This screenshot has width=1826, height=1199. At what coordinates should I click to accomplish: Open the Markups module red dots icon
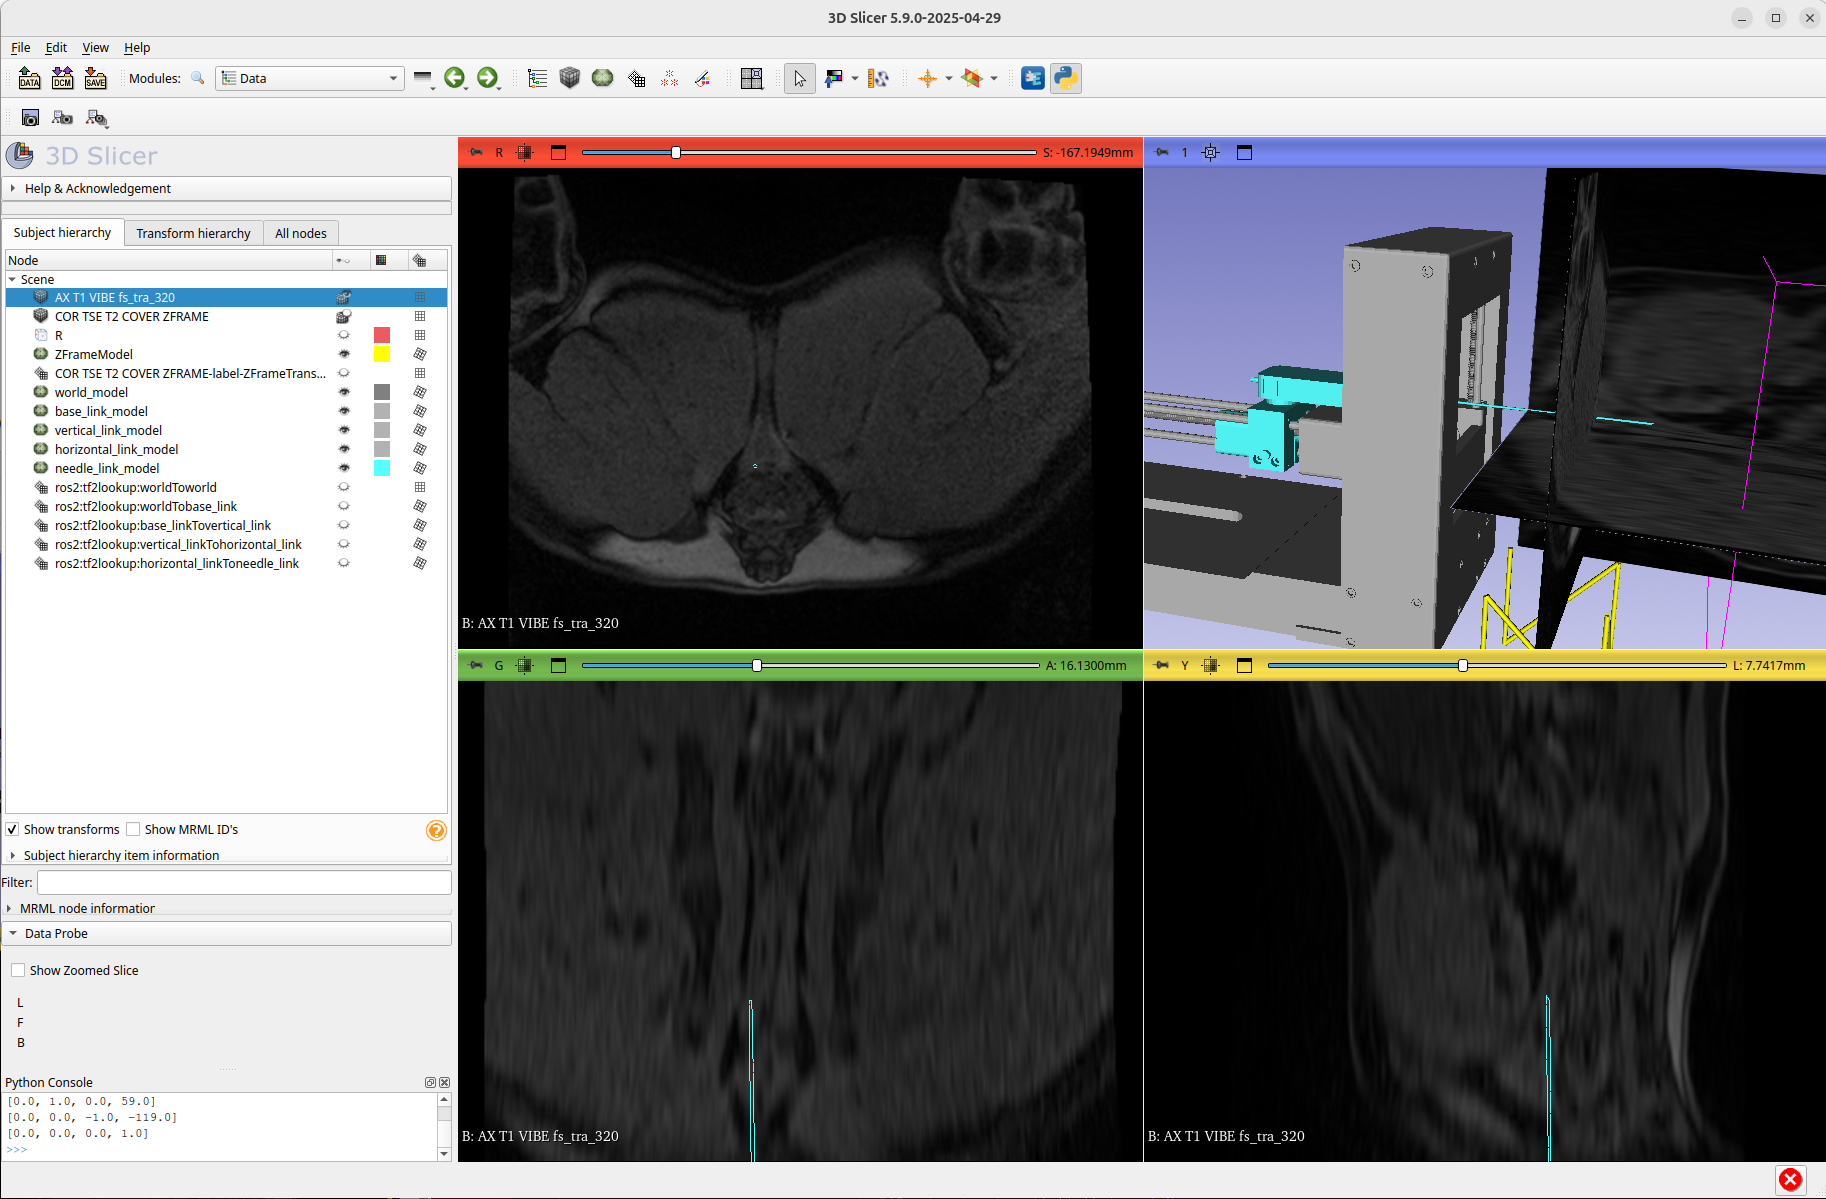click(669, 78)
